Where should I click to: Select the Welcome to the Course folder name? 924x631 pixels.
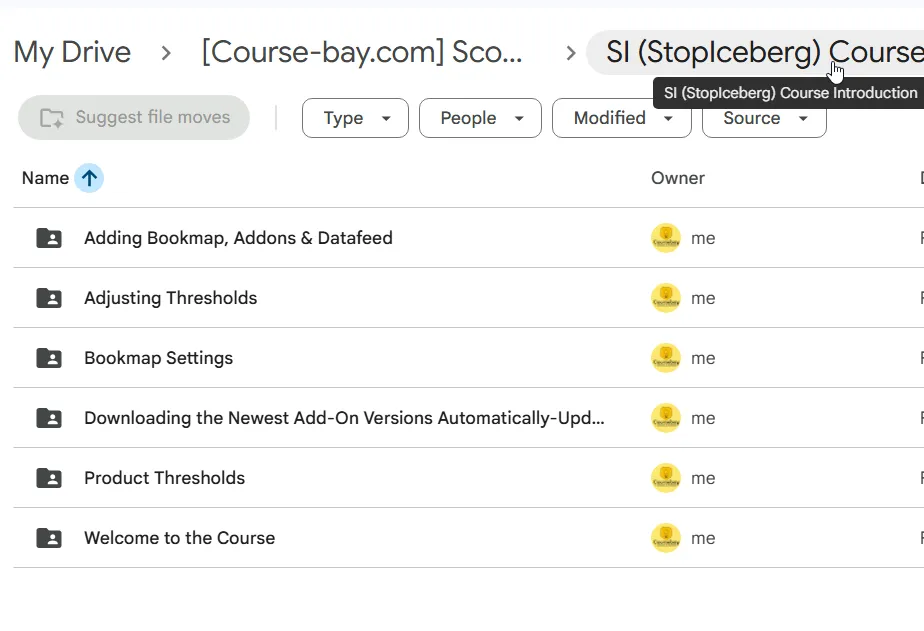(x=180, y=538)
